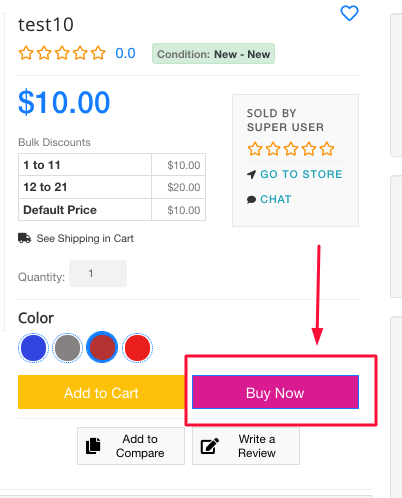Select the gray color option
The height and width of the screenshot is (498, 402).
68,348
